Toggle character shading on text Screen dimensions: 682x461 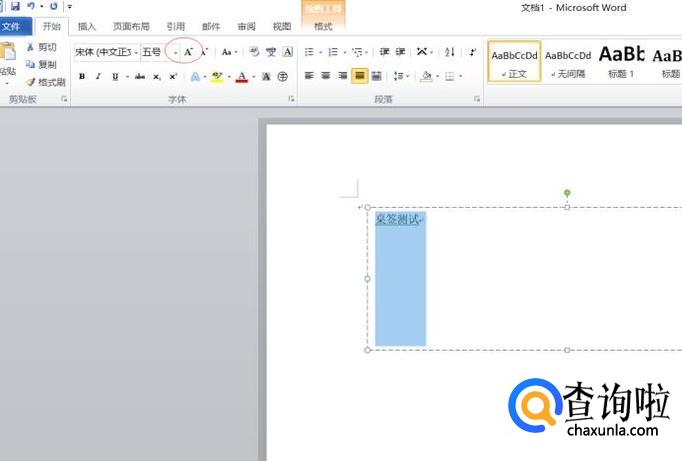click(x=266, y=77)
